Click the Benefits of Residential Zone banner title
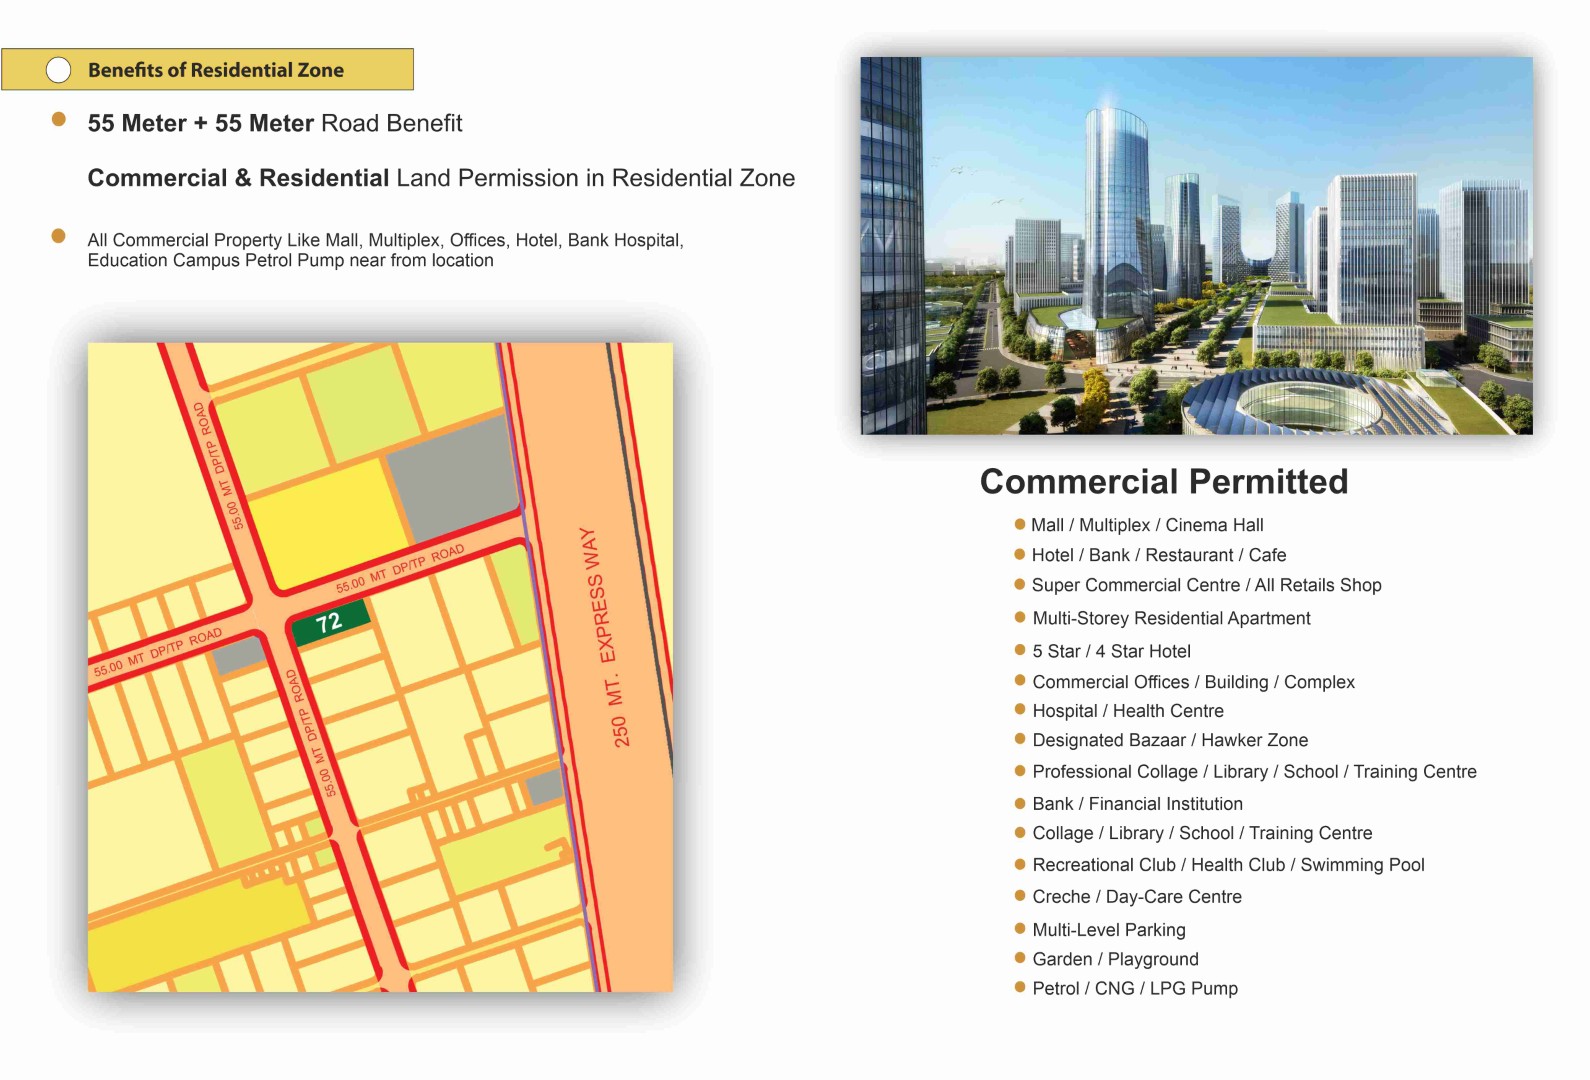The image size is (1590, 1080). (x=215, y=70)
